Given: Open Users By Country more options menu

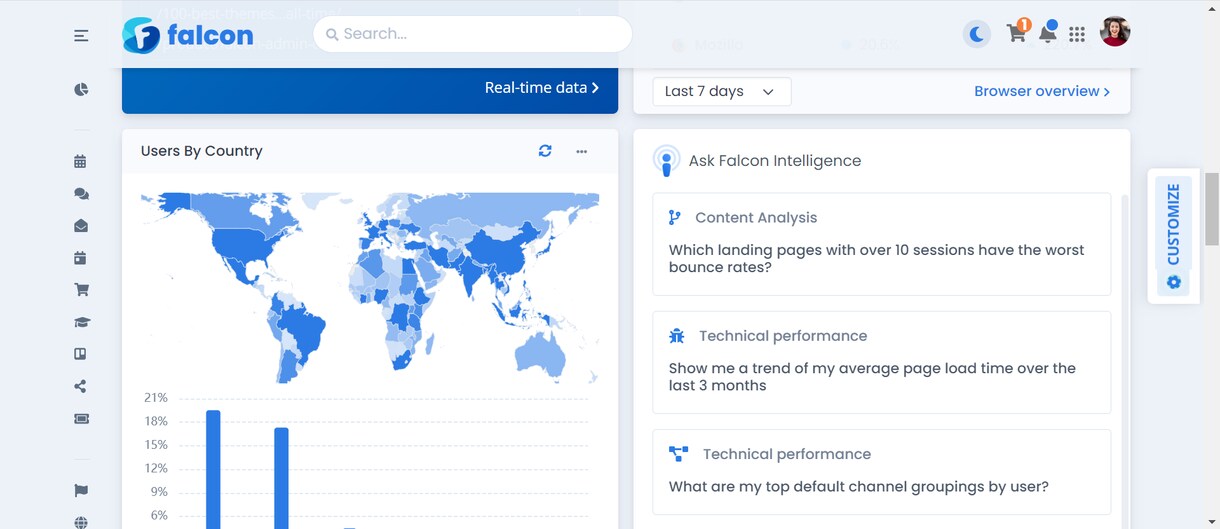Looking at the screenshot, I should click(582, 151).
